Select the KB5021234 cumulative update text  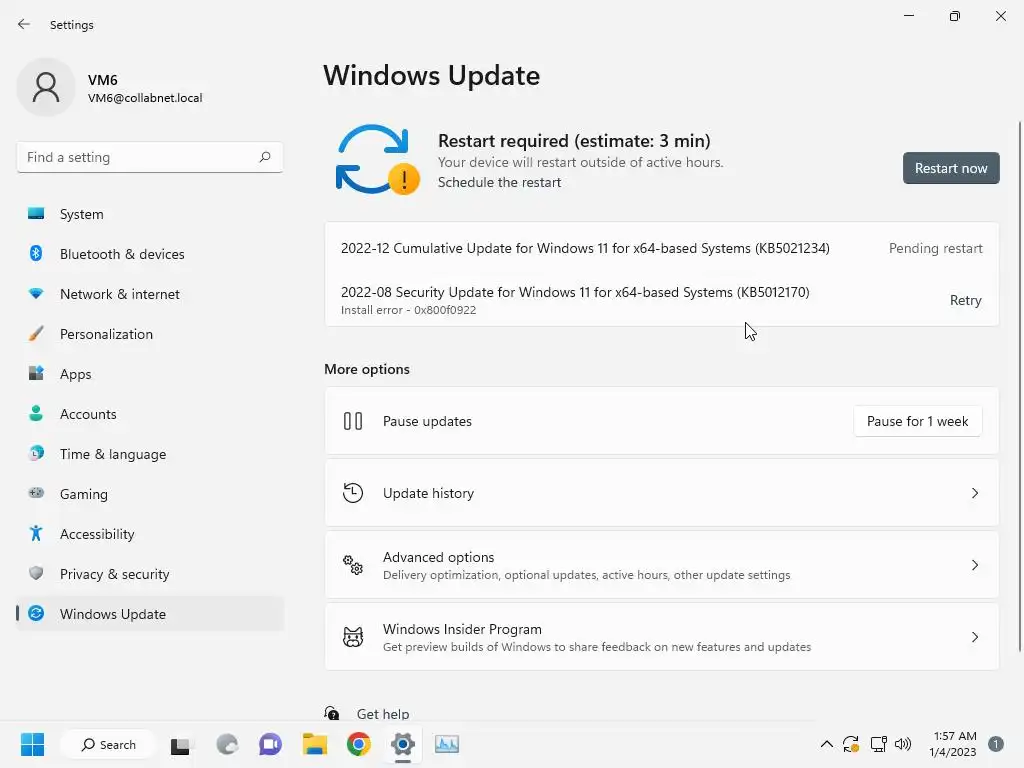(x=585, y=248)
